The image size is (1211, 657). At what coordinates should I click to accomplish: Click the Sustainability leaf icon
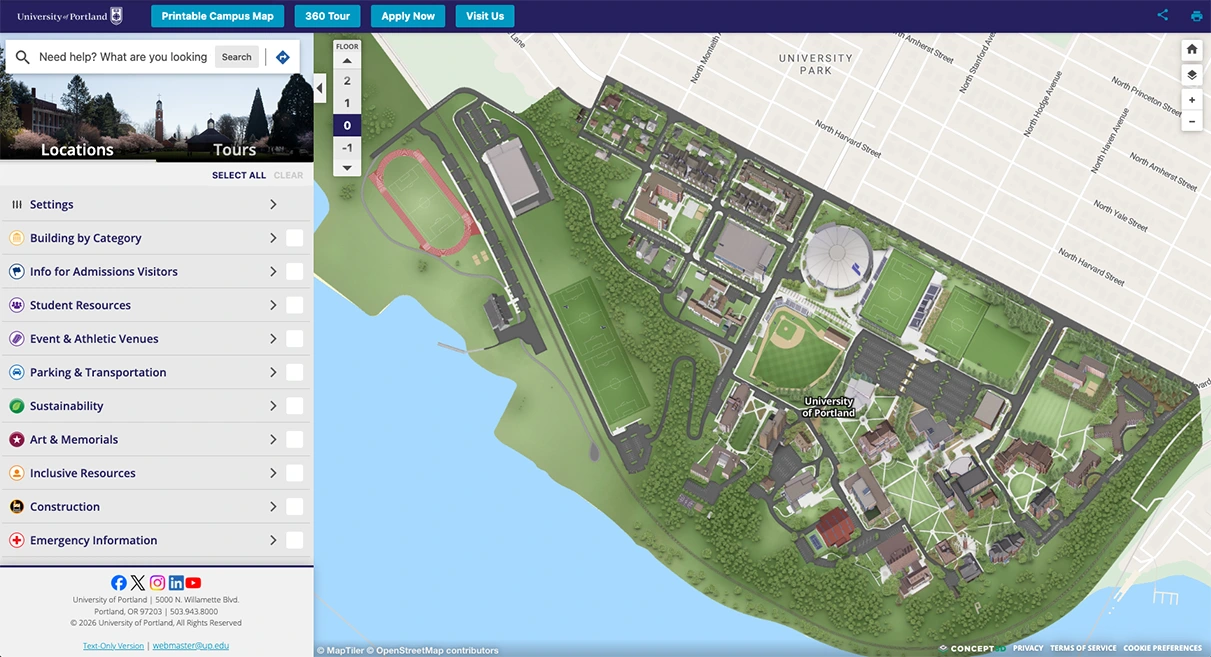16,406
